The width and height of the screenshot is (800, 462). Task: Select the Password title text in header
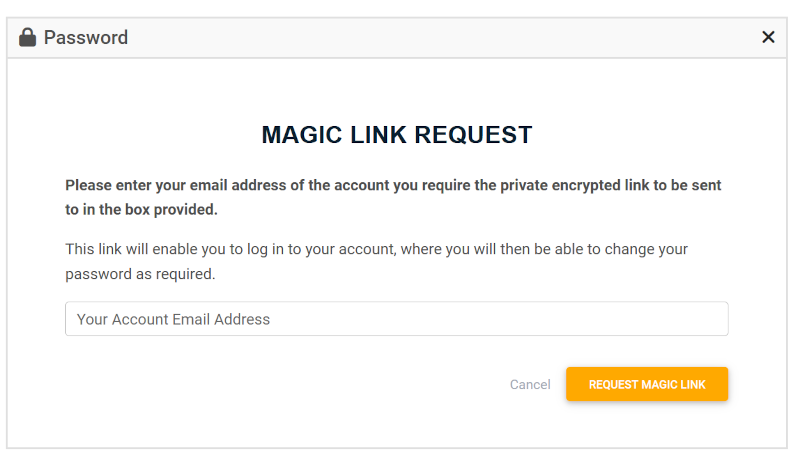pyautogui.click(x=86, y=38)
